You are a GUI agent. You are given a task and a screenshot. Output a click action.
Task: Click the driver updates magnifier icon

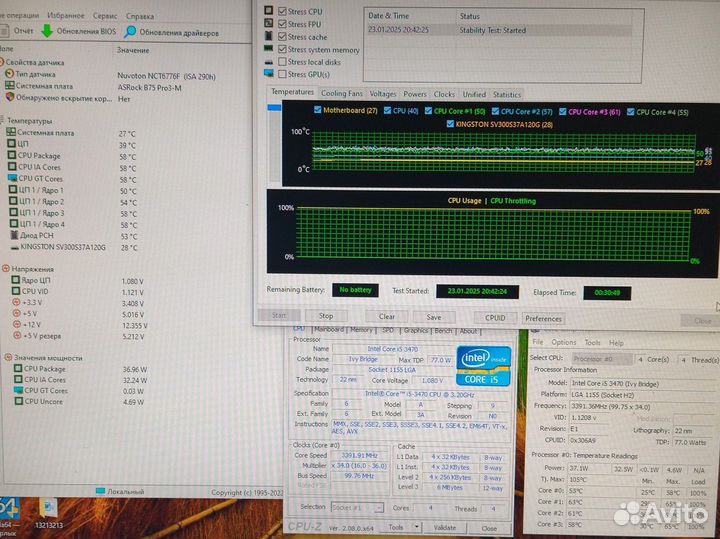tap(130, 32)
